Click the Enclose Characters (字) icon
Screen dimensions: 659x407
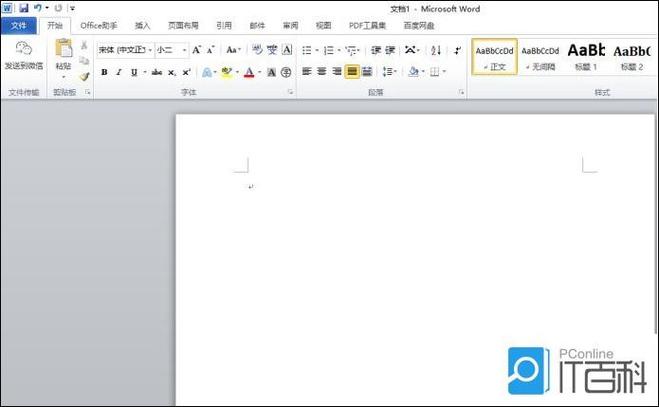286,72
